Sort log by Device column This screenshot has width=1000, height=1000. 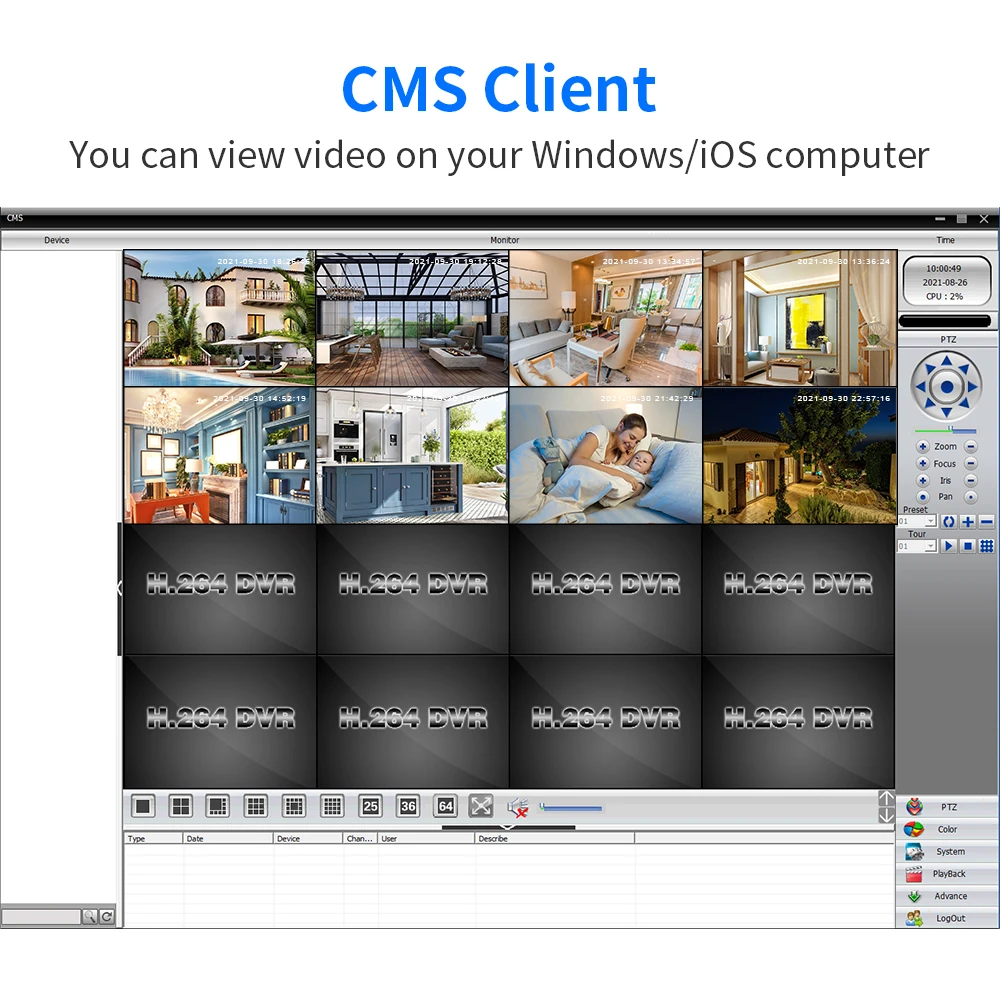309,838
